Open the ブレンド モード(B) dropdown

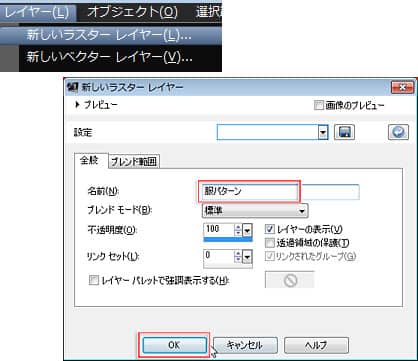[x=255, y=211]
